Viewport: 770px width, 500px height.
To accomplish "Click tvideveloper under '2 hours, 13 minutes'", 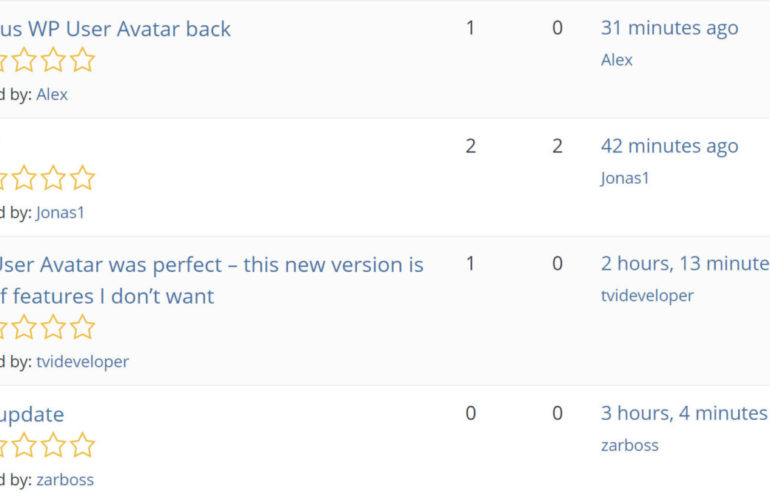I will point(647,295).
